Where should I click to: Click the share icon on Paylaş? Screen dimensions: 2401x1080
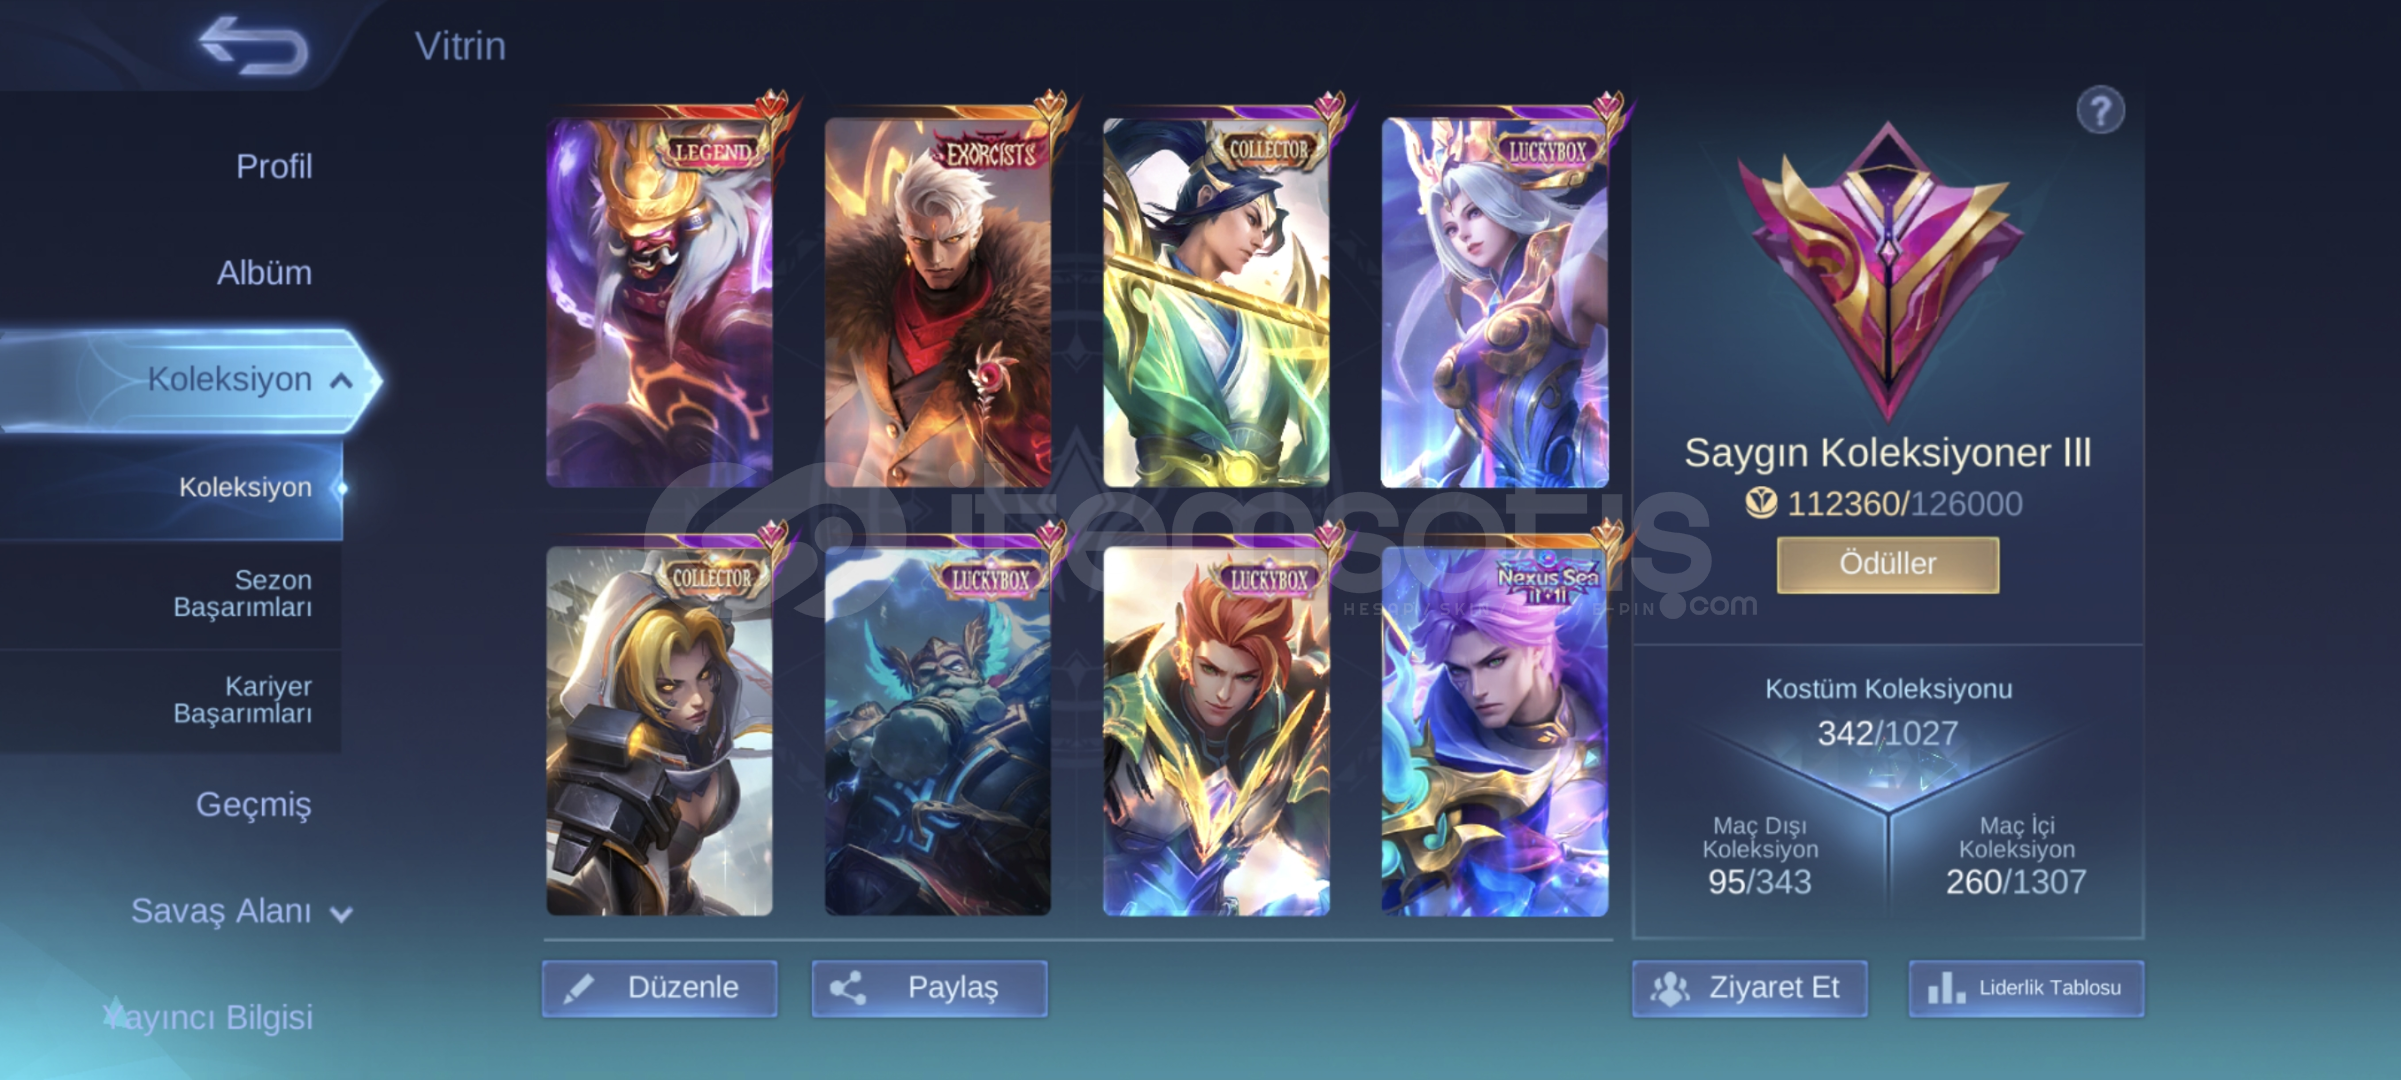848,988
